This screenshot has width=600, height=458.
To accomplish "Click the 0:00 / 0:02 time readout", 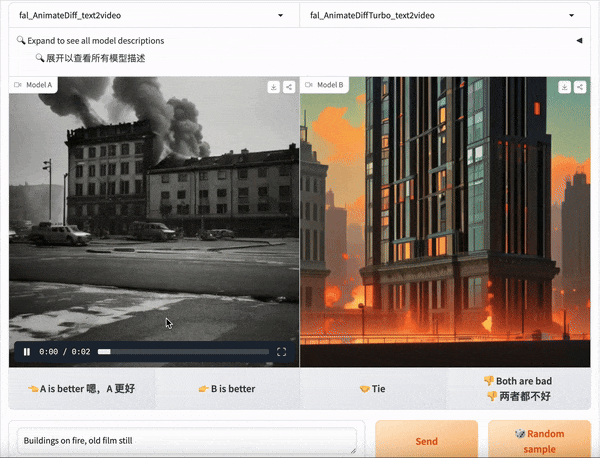I will click(x=65, y=352).
